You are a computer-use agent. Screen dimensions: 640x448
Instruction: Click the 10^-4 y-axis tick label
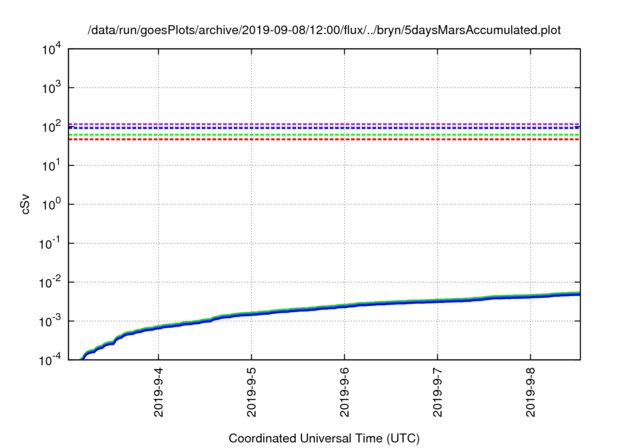point(50,359)
